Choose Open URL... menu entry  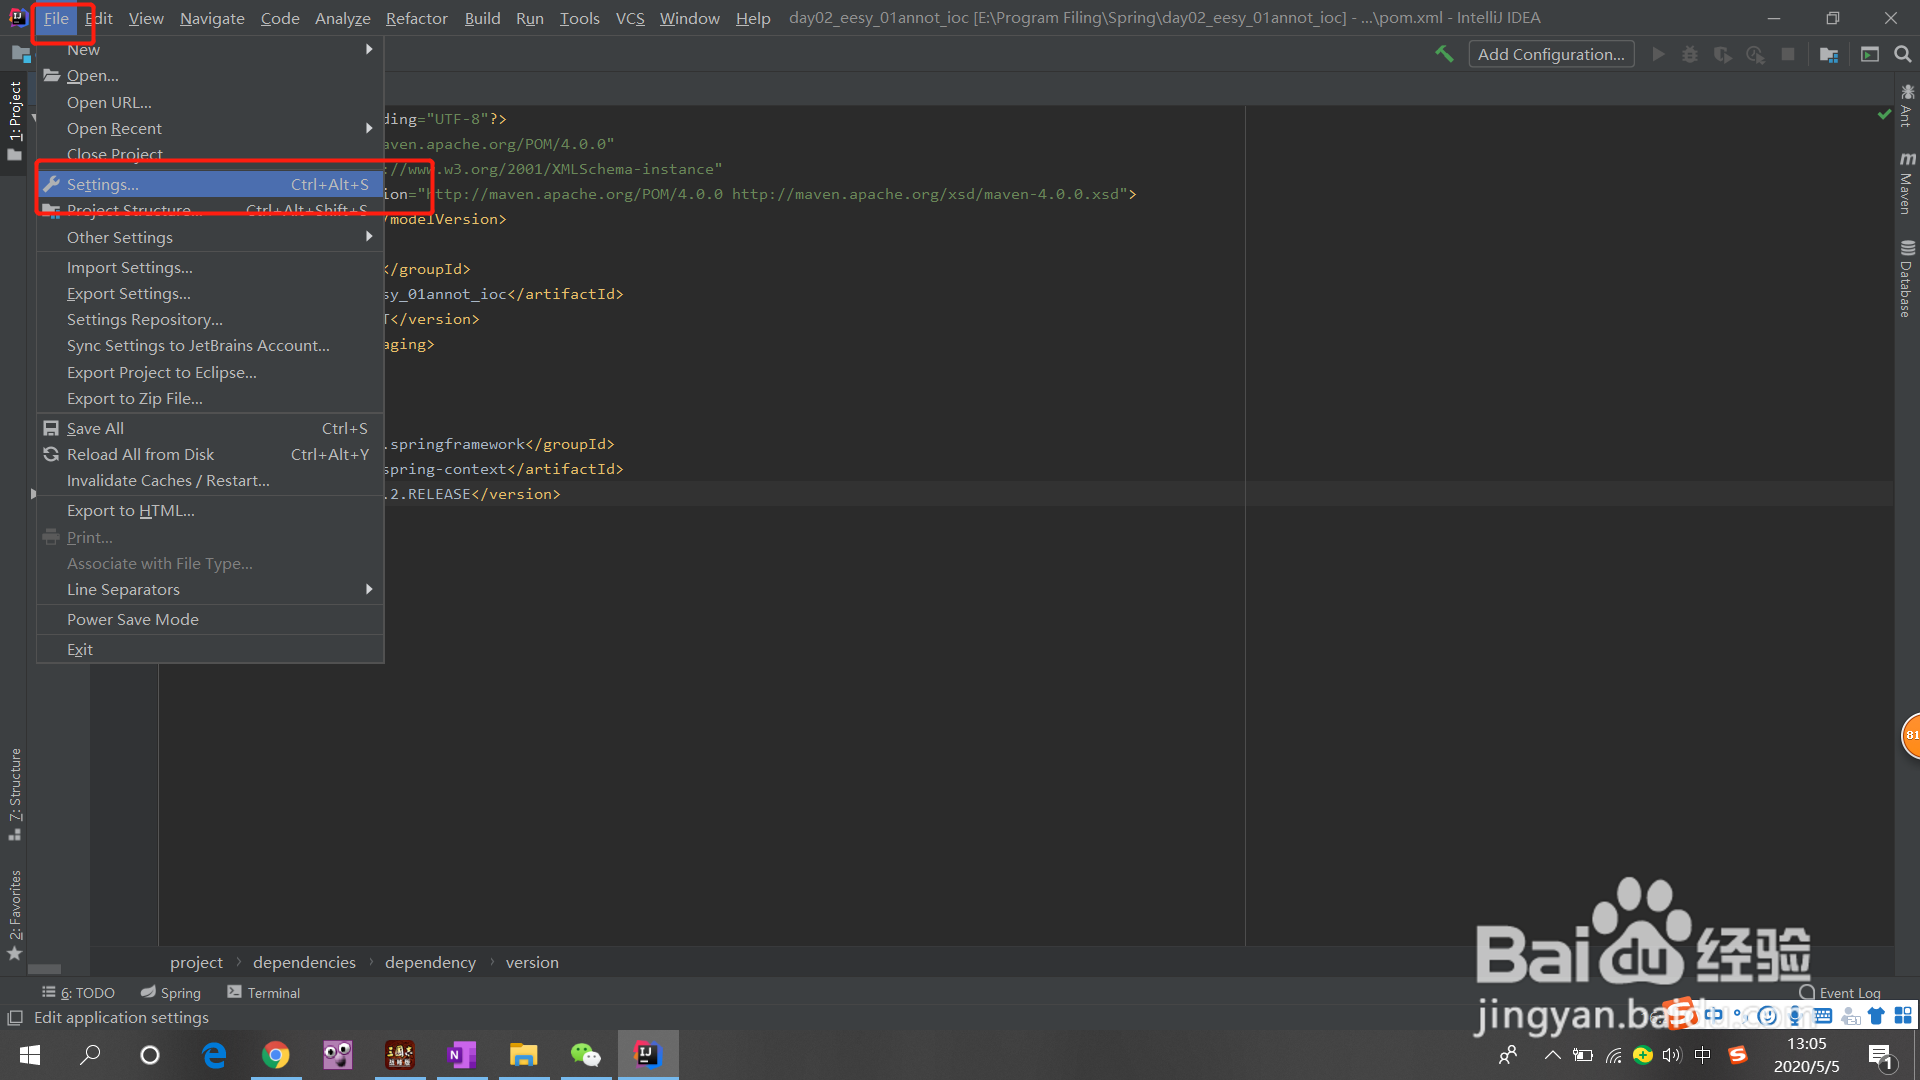coord(210,102)
